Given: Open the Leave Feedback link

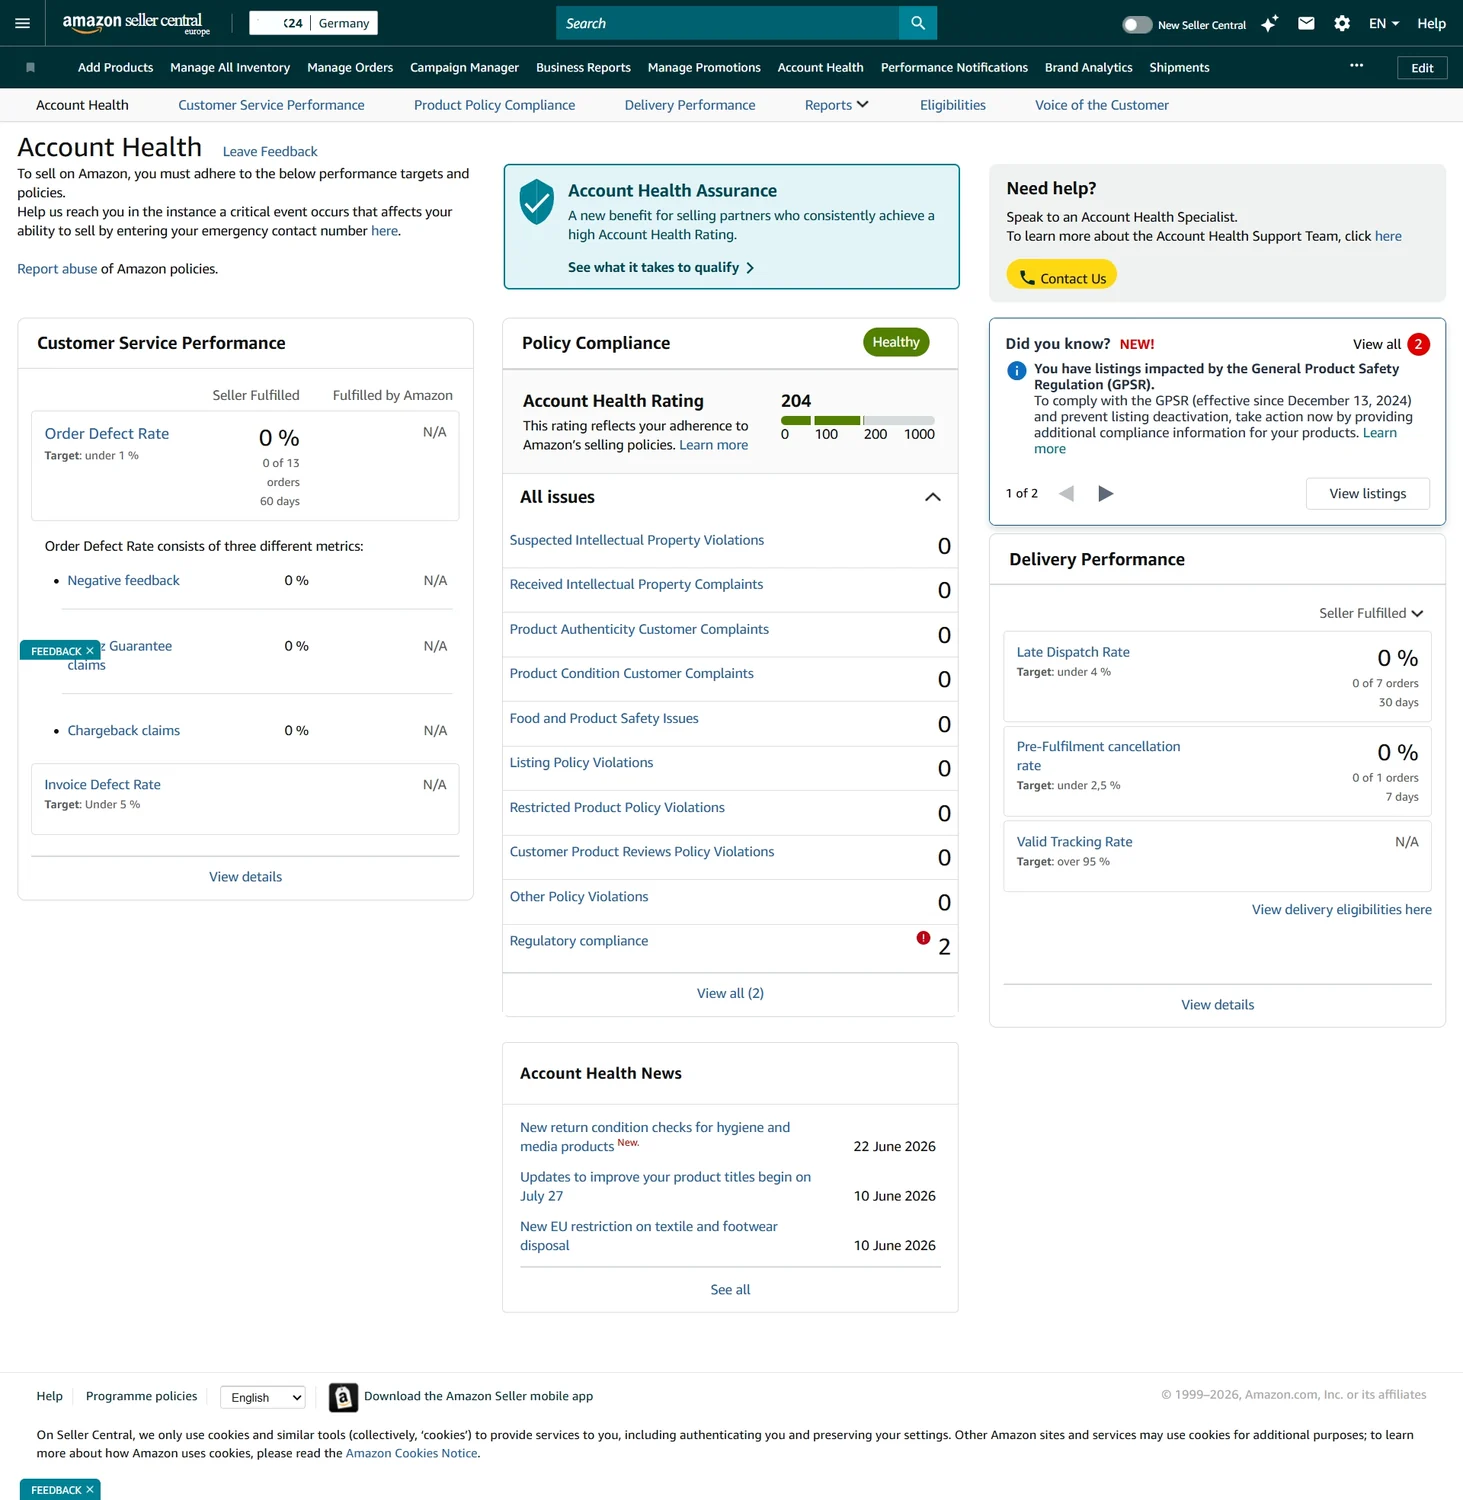Looking at the screenshot, I should (x=270, y=152).
